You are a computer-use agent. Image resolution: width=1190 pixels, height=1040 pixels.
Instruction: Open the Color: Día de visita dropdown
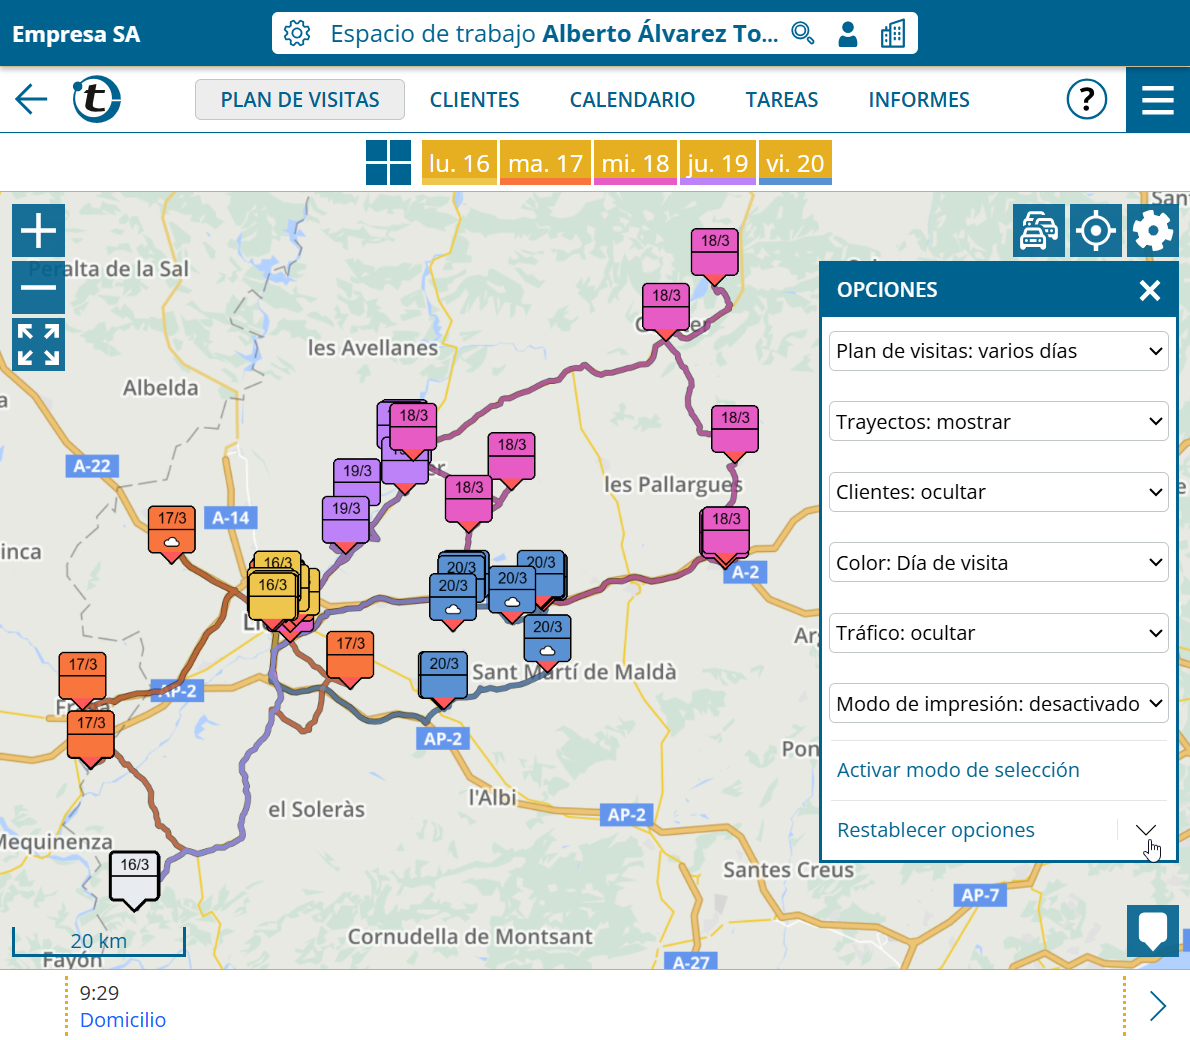(x=998, y=563)
